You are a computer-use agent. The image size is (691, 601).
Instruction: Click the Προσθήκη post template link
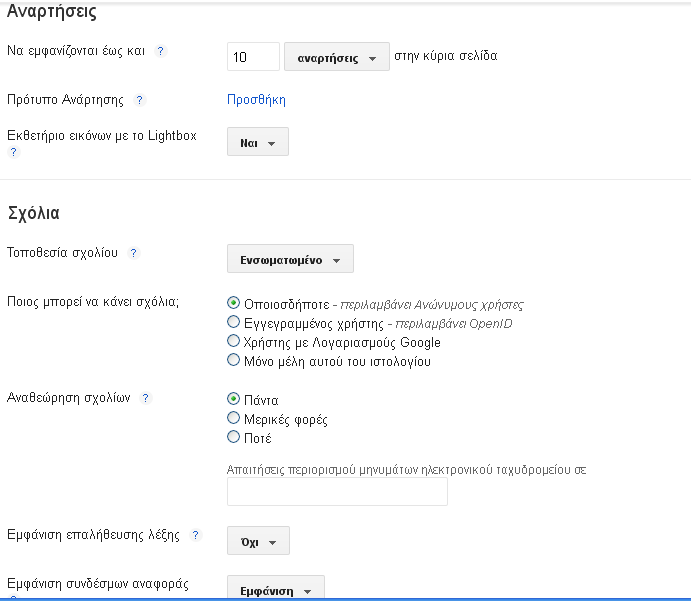click(x=256, y=100)
